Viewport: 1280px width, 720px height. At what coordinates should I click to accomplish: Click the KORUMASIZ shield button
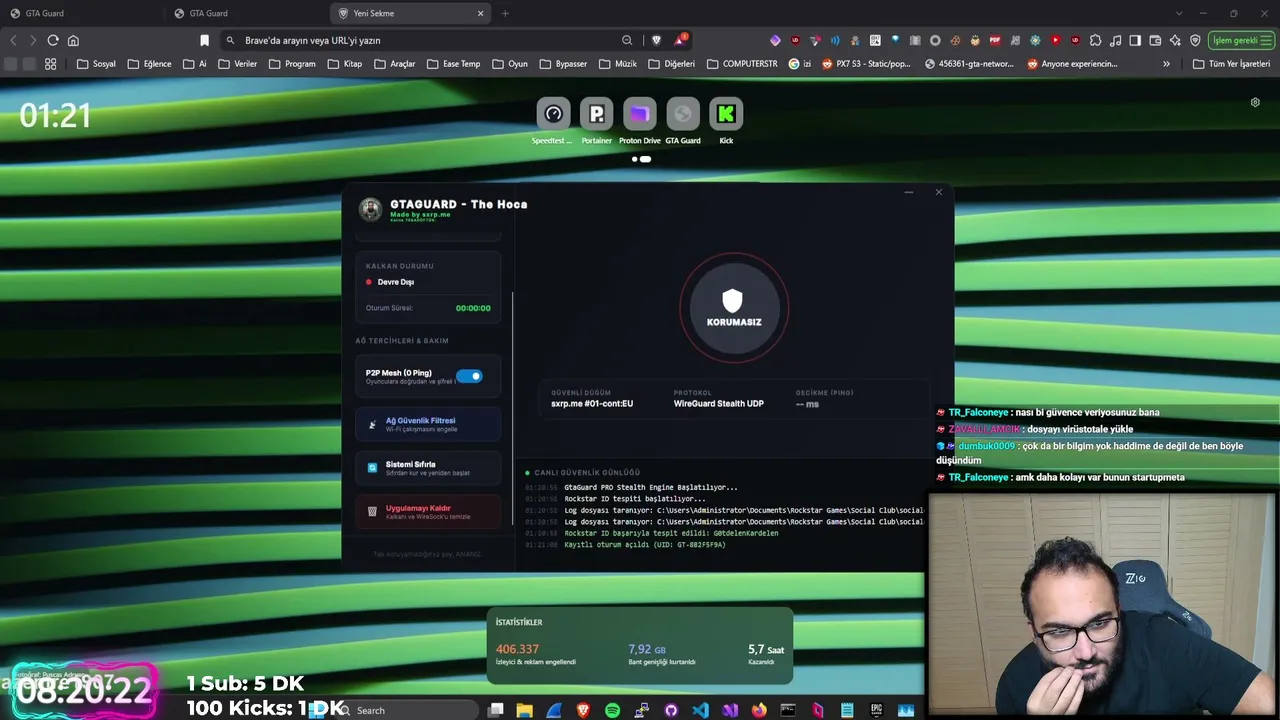(734, 308)
